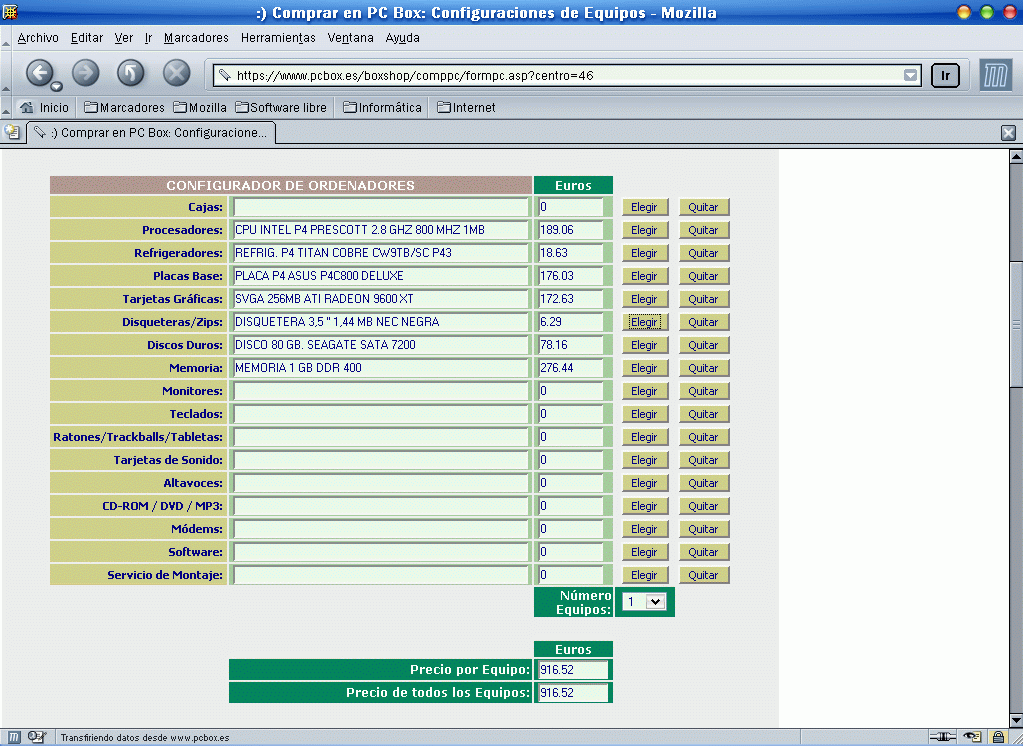Collapse the navigation toolbar grippy handle

click(x=6, y=74)
